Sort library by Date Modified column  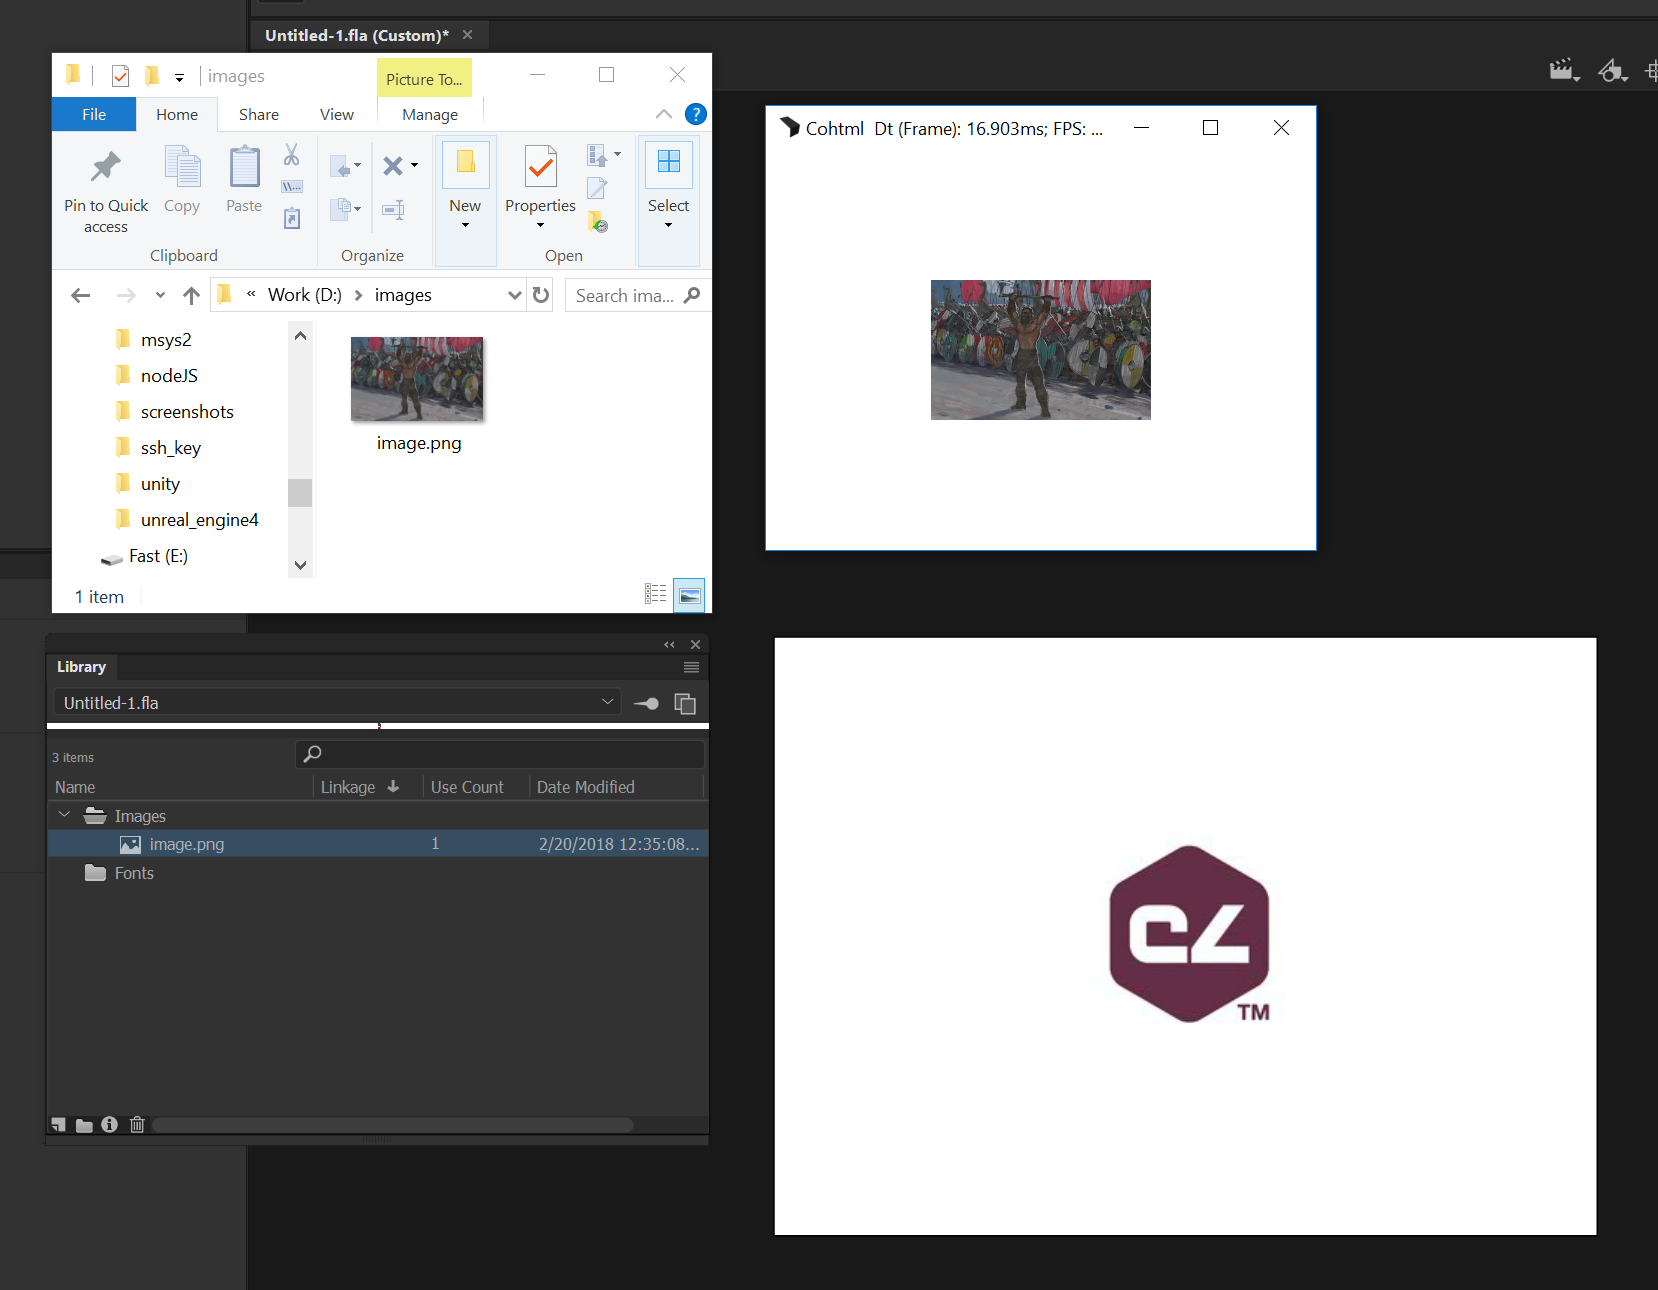(x=586, y=787)
